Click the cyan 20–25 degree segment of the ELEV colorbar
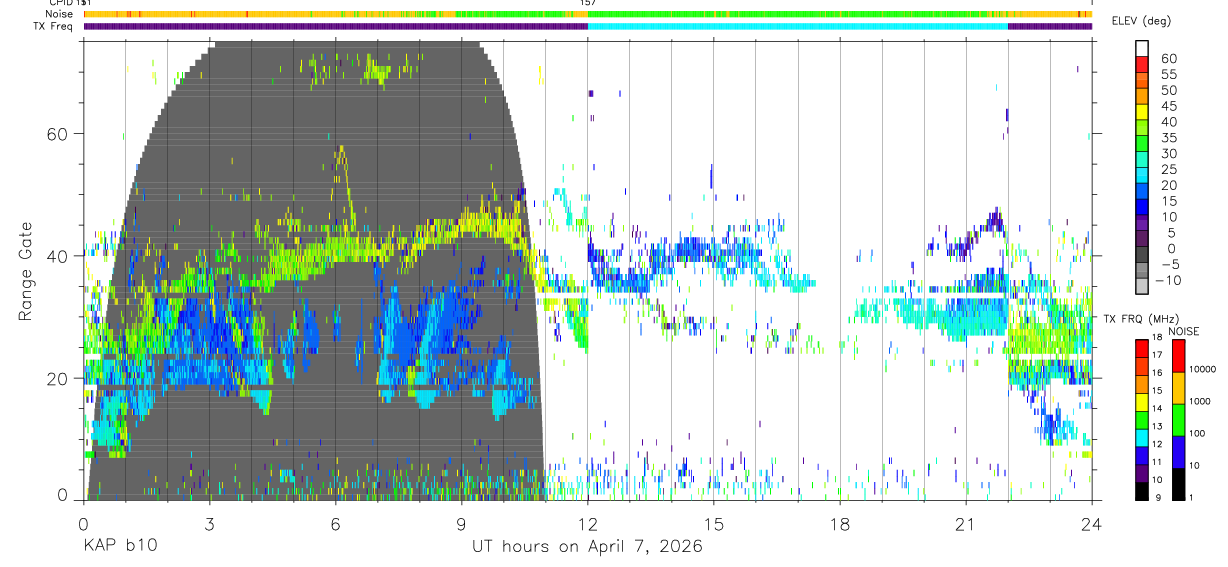The height and width of the screenshot is (567, 1228). point(1143,177)
